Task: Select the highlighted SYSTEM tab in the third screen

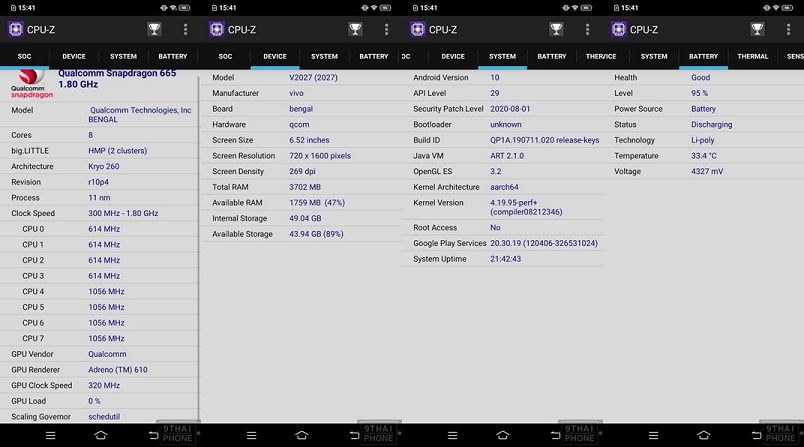Action: pyautogui.click(x=502, y=56)
